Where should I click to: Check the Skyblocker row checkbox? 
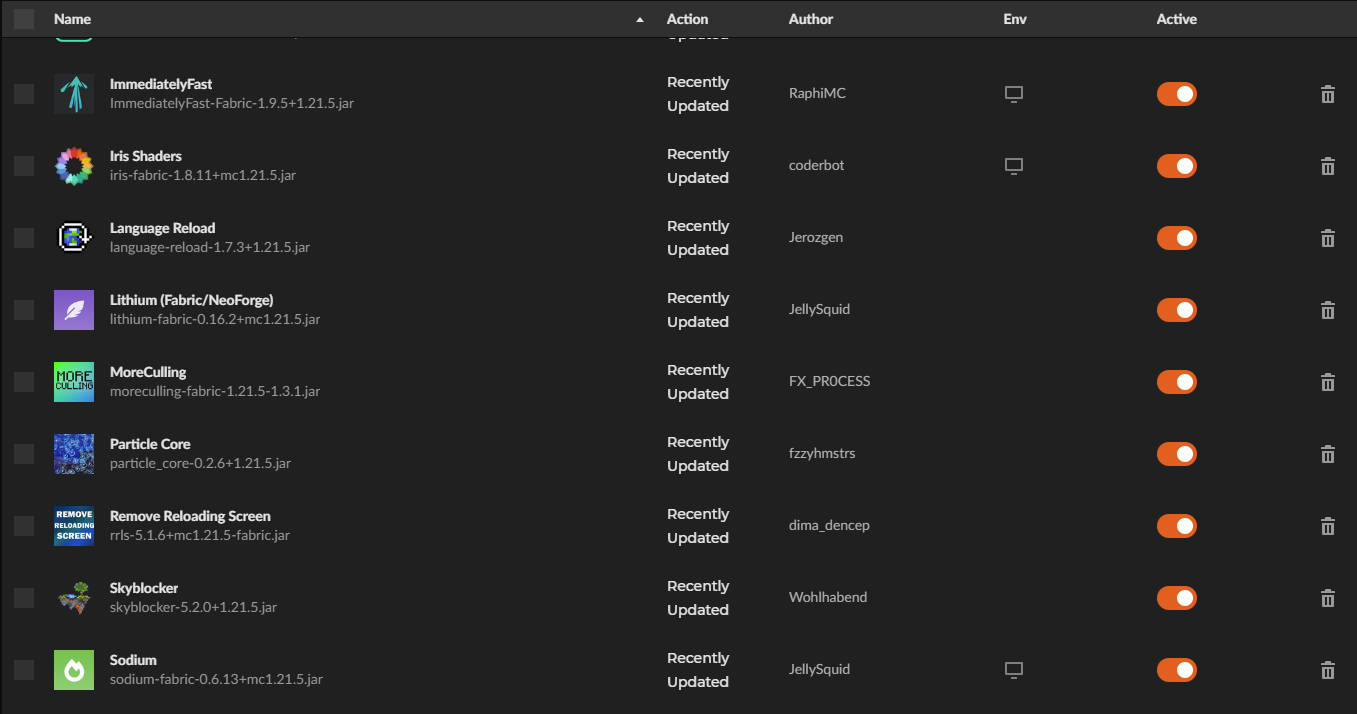pyautogui.click(x=24, y=598)
